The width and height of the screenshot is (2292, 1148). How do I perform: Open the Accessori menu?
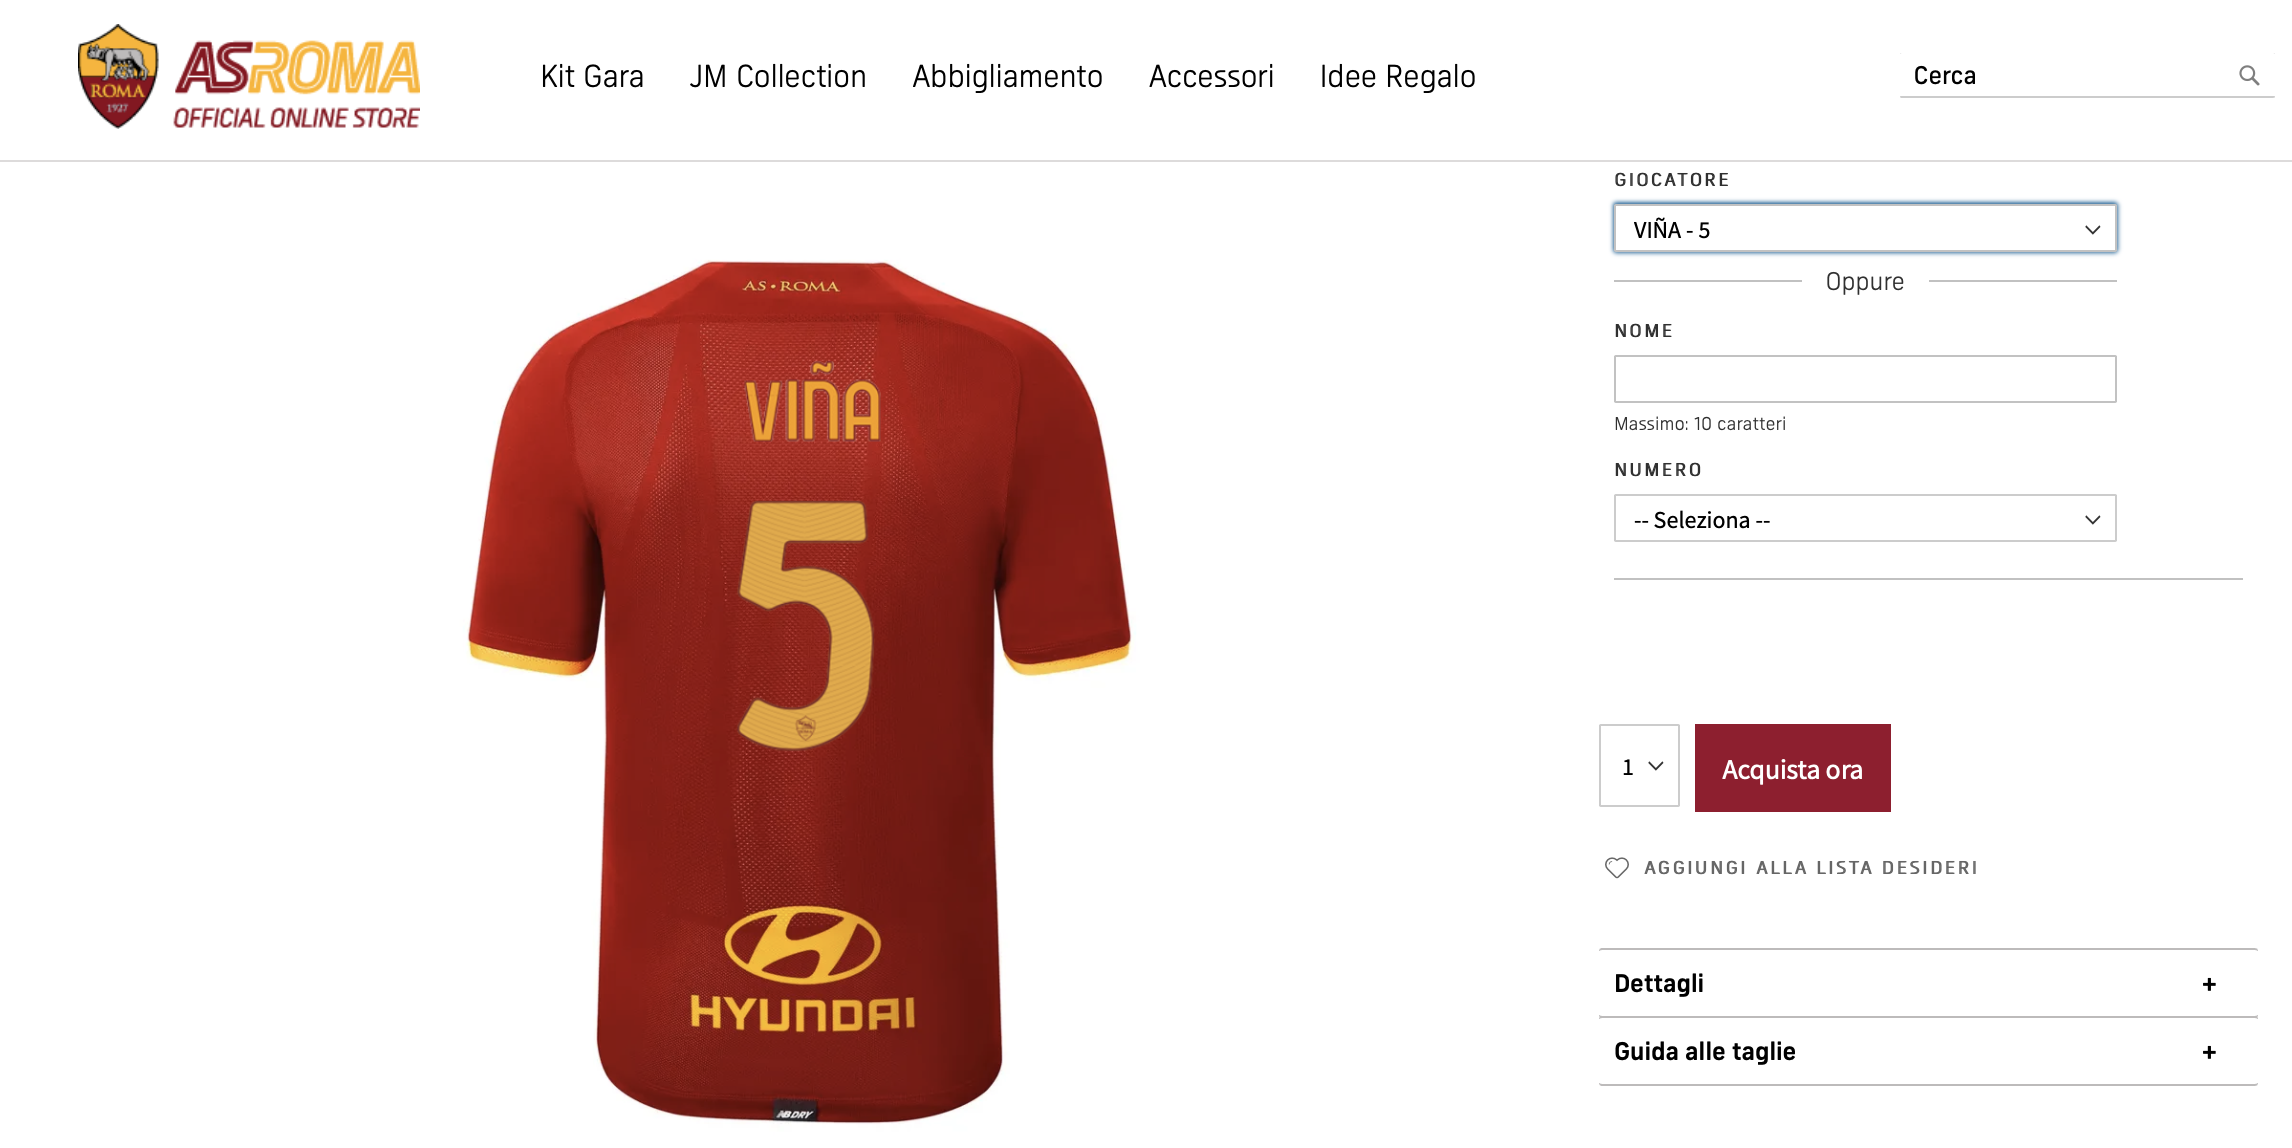coord(1211,77)
